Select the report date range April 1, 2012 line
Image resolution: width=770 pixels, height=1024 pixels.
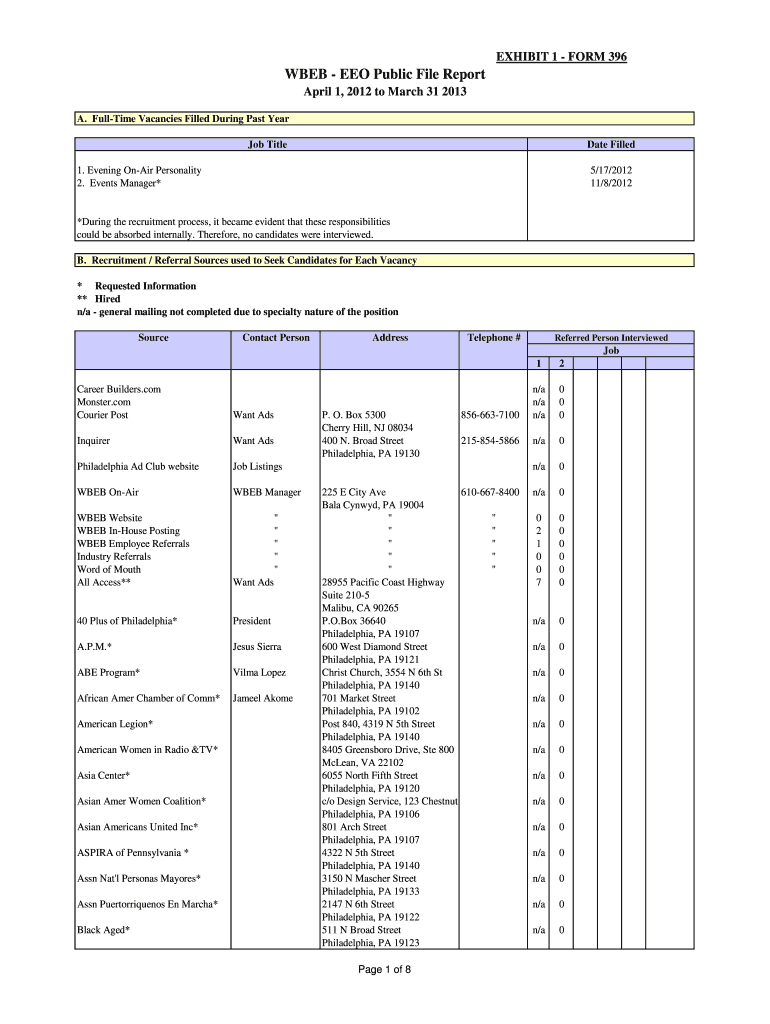click(x=385, y=93)
